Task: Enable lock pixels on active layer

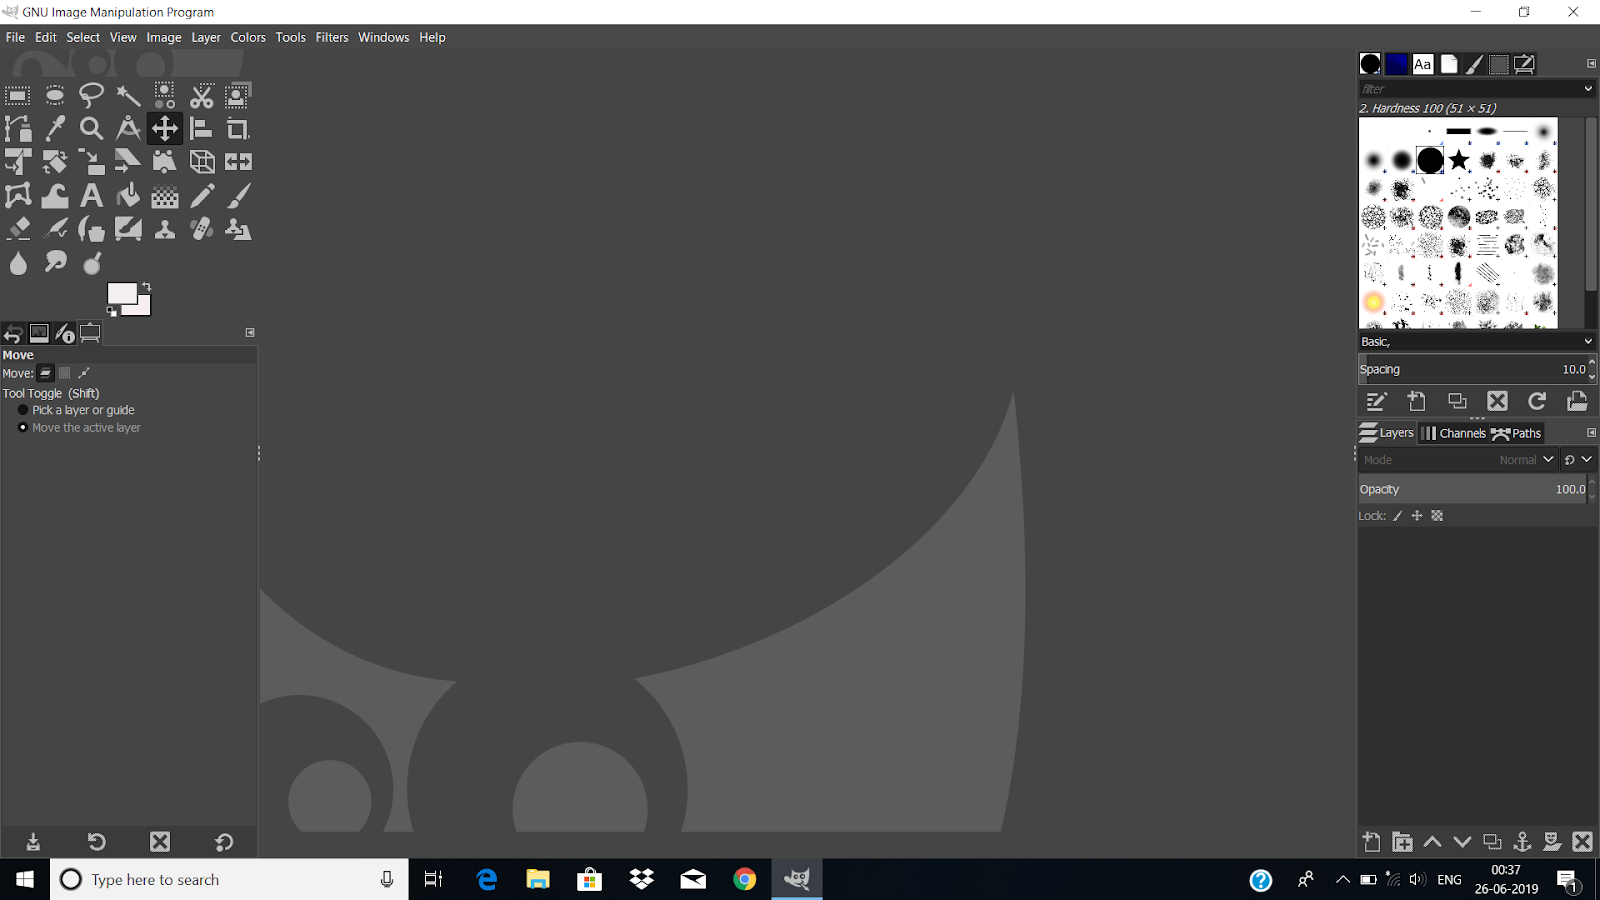Action: click(1397, 515)
